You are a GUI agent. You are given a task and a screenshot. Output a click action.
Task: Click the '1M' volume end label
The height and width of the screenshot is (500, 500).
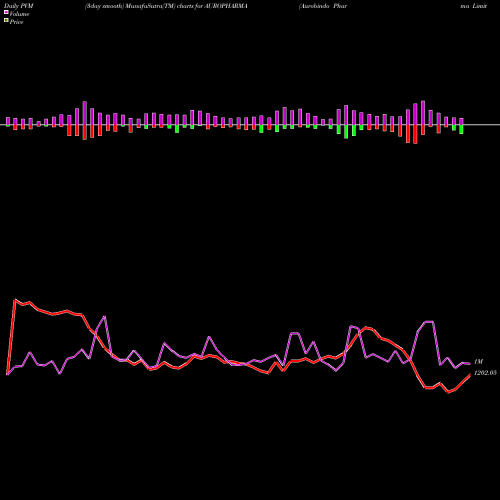pyautogui.click(x=478, y=362)
